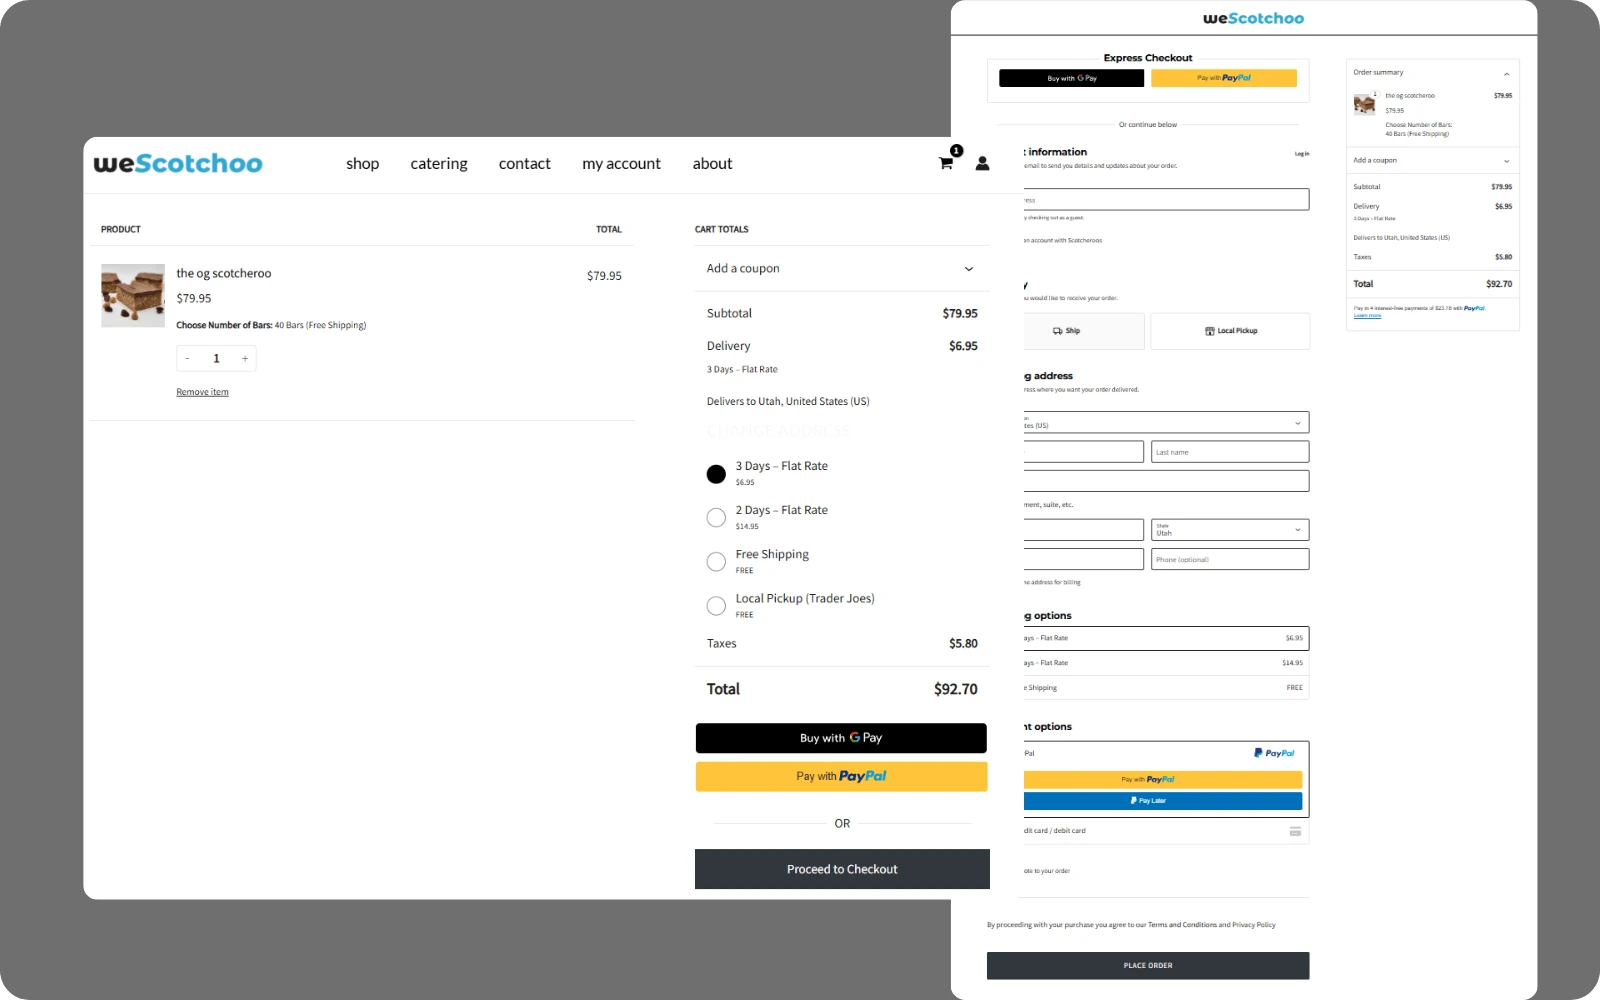1600x1000 pixels.
Task: Select the Ship delivery toggle on checkout
Action: tap(1083, 331)
